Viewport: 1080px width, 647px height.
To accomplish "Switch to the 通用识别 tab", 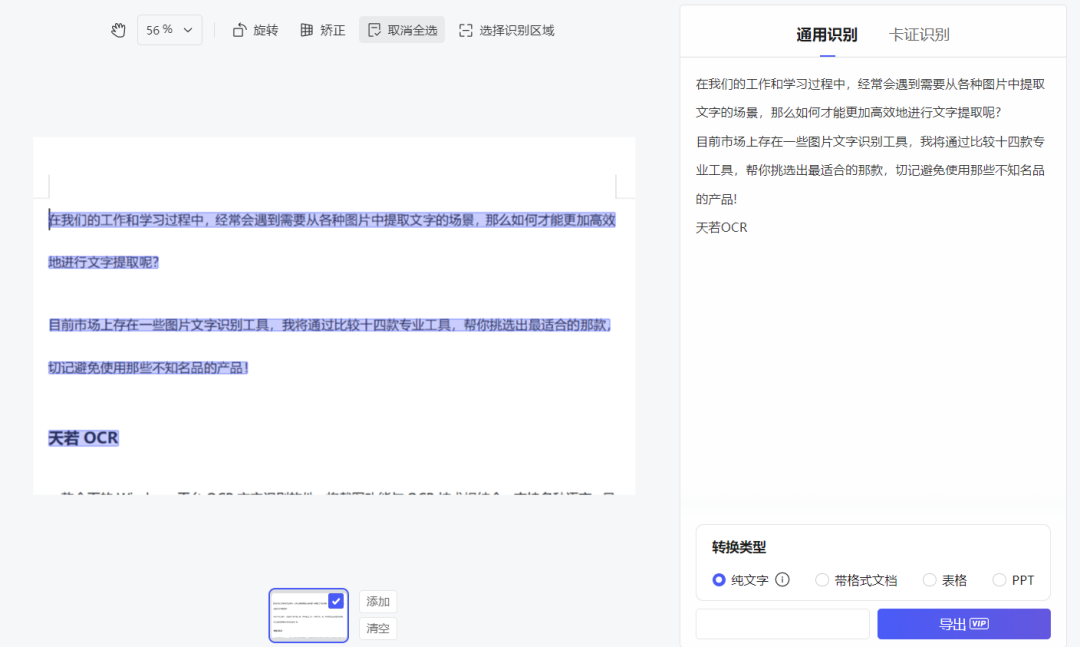I will pos(827,34).
